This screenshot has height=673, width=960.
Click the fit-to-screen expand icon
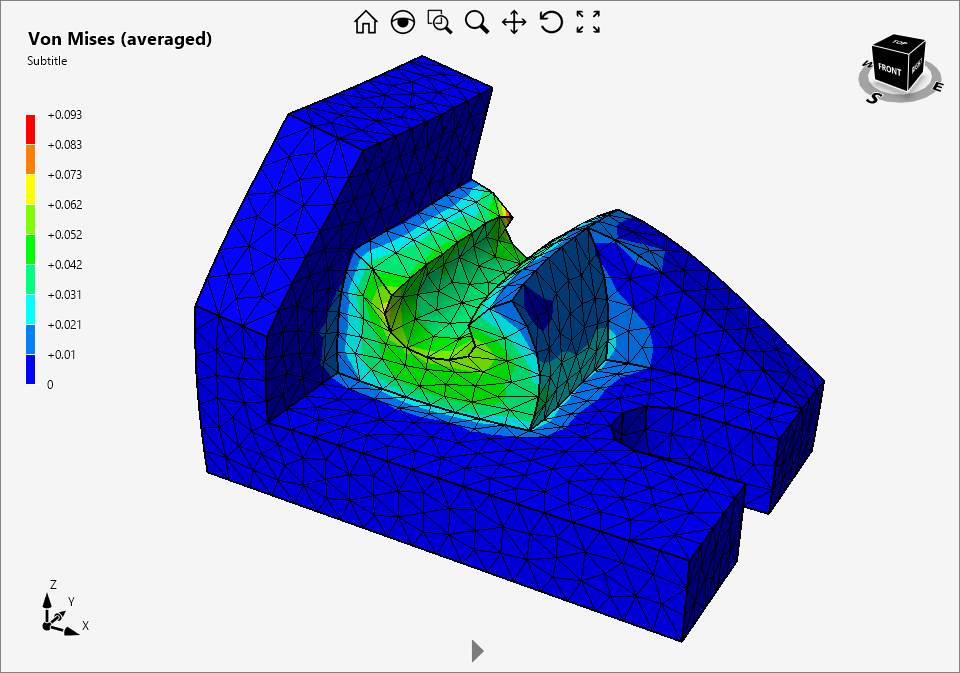588,21
